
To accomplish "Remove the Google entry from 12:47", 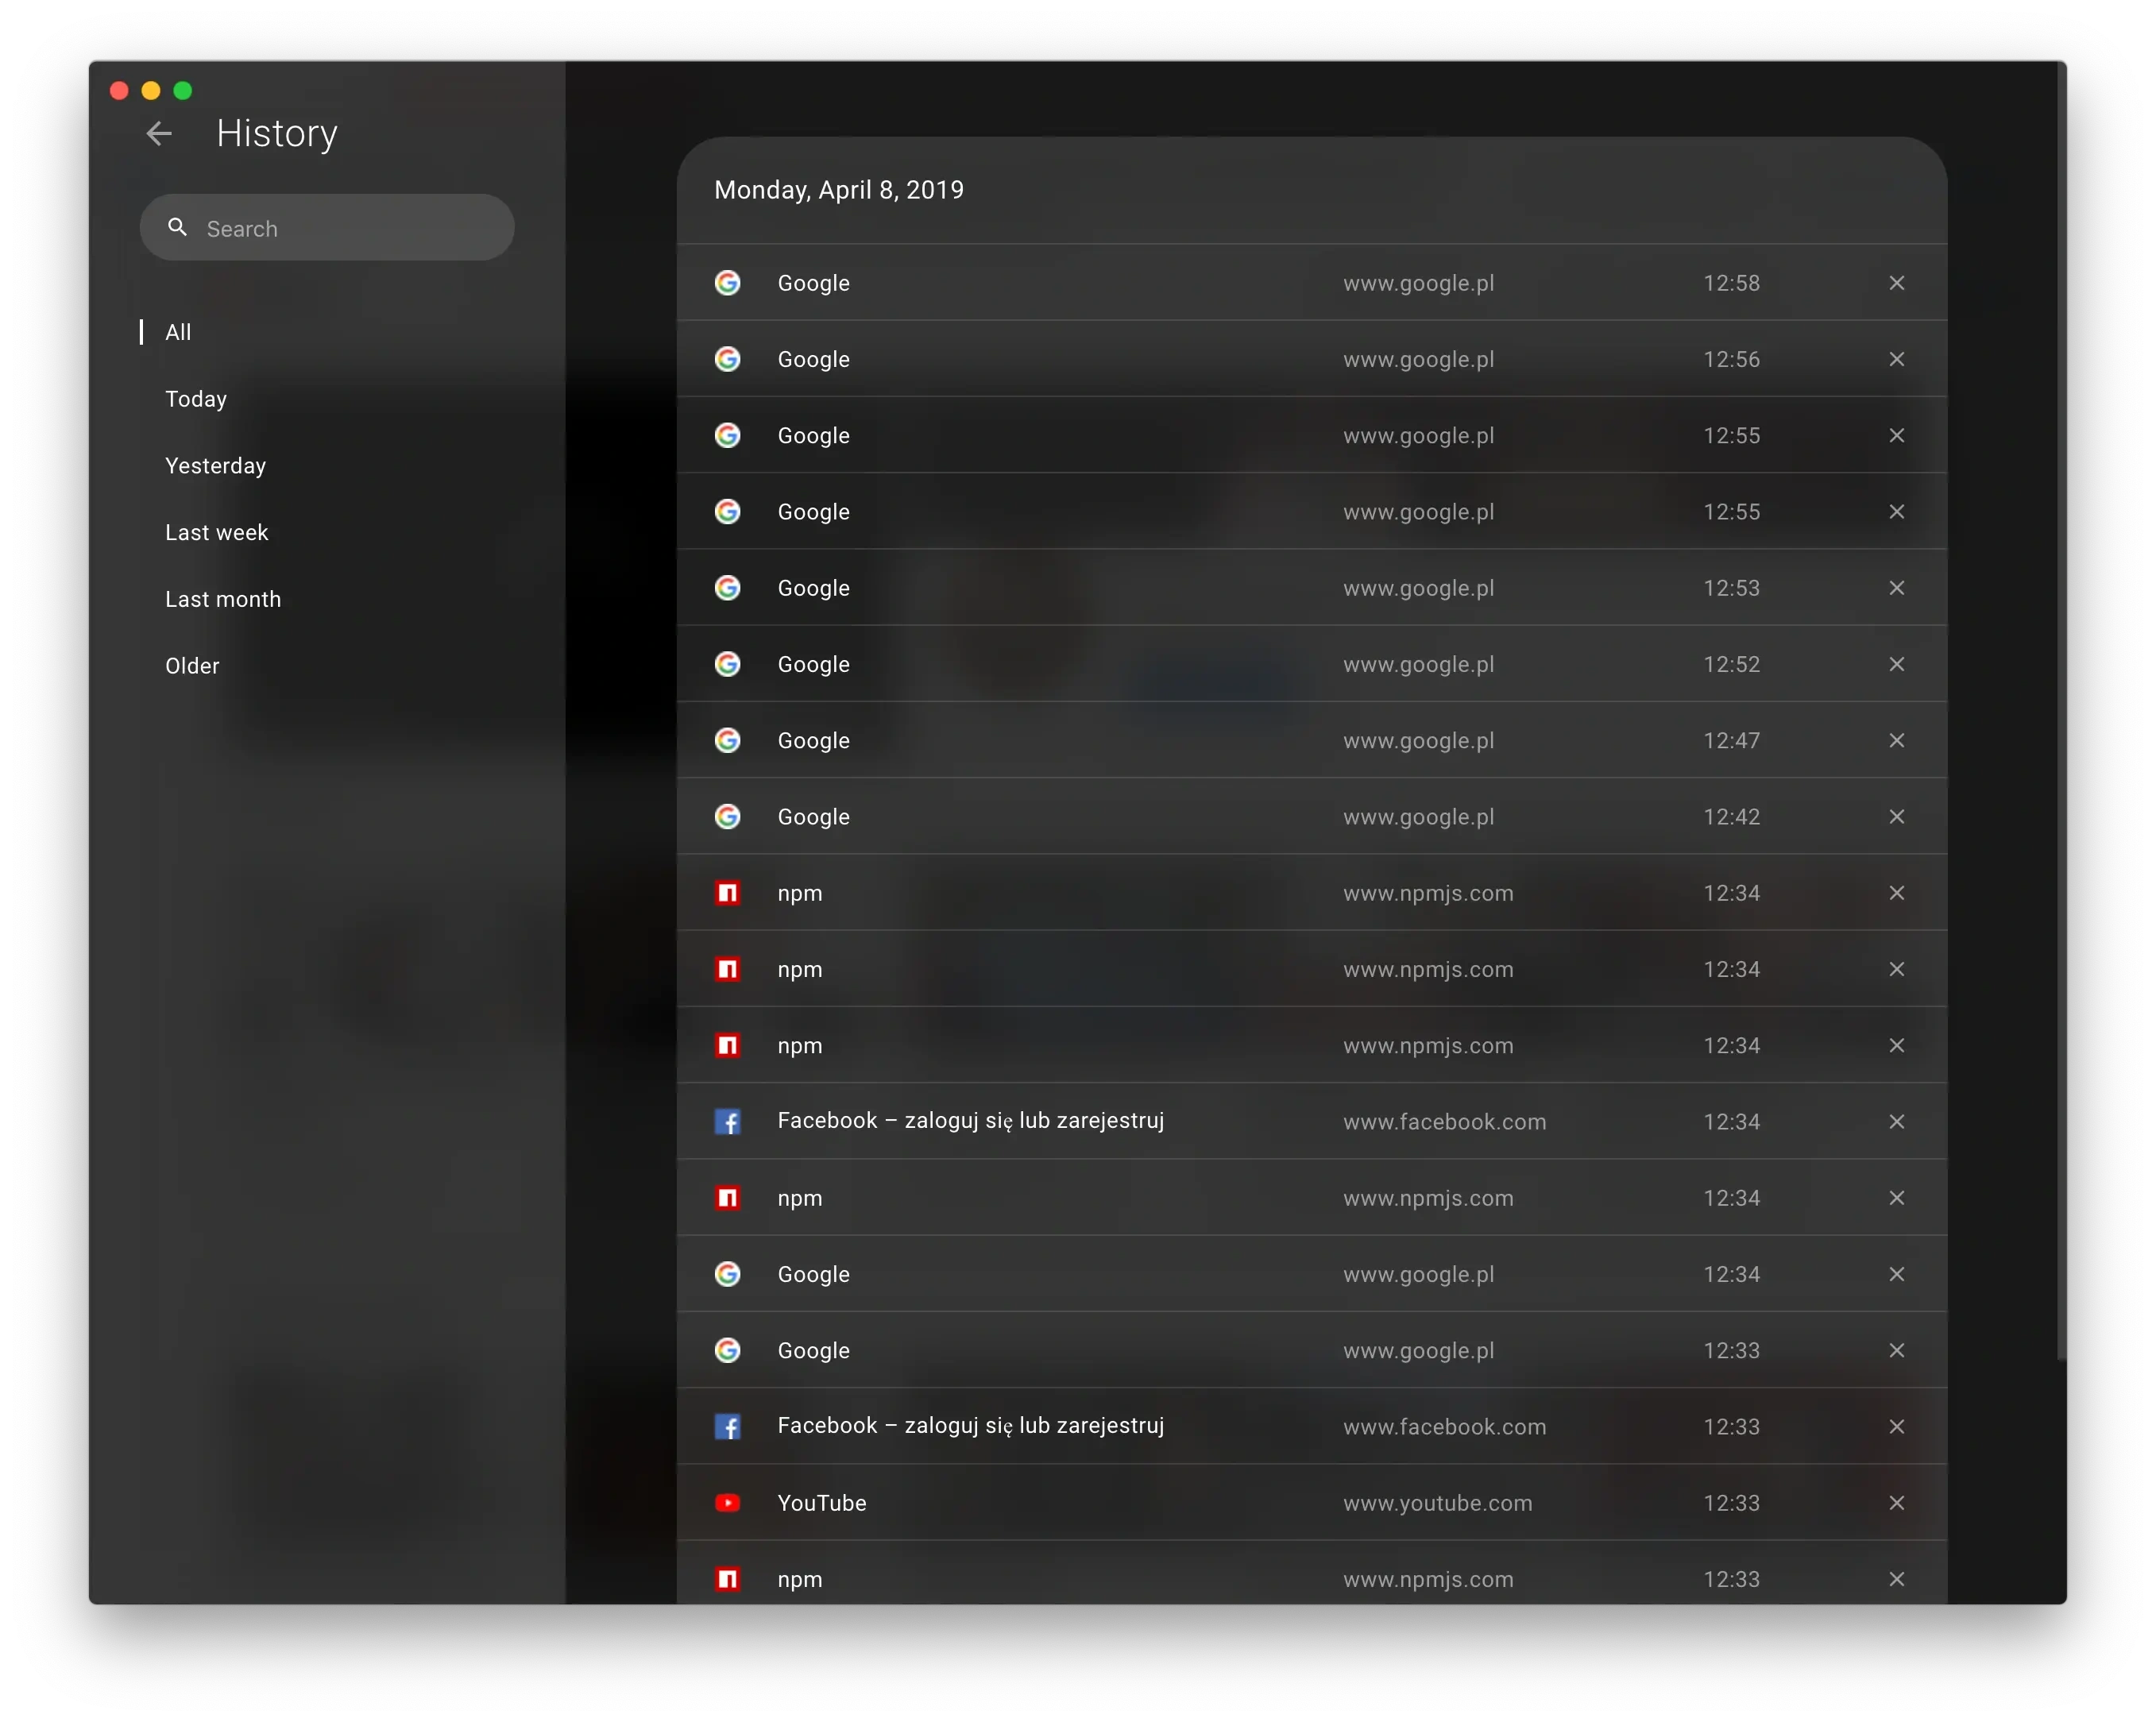I will 1896,740.
